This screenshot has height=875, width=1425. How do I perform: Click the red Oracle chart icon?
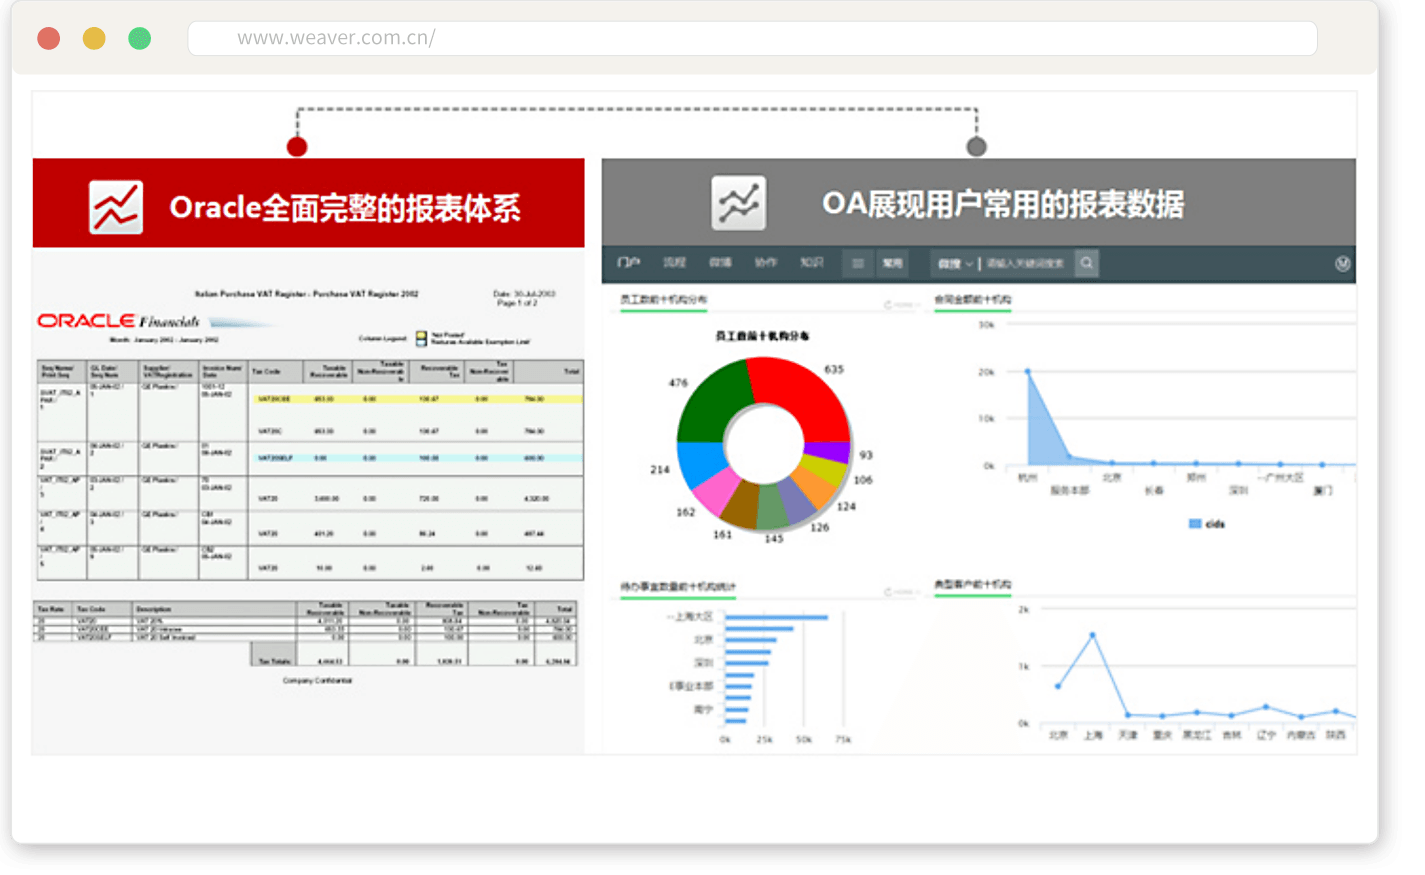(x=116, y=207)
